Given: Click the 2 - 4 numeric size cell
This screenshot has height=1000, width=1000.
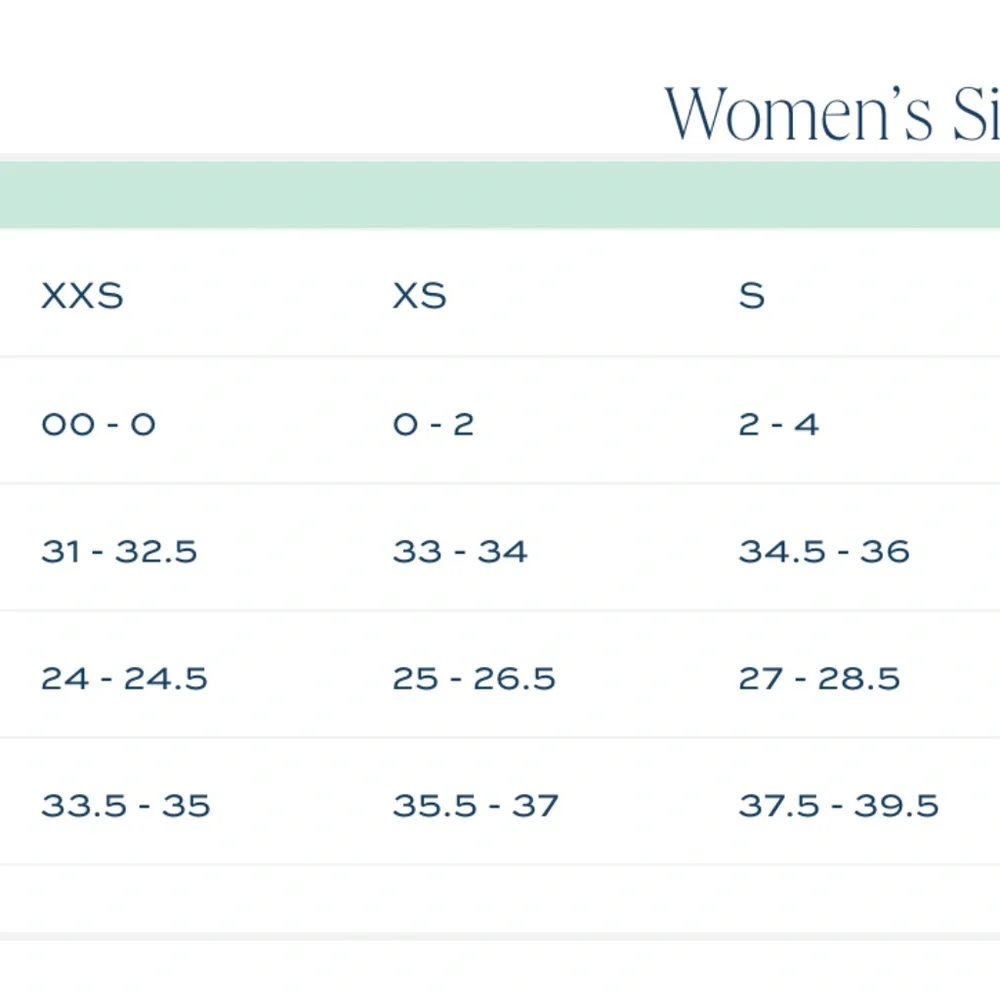Looking at the screenshot, I should pyautogui.click(x=779, y=424).
